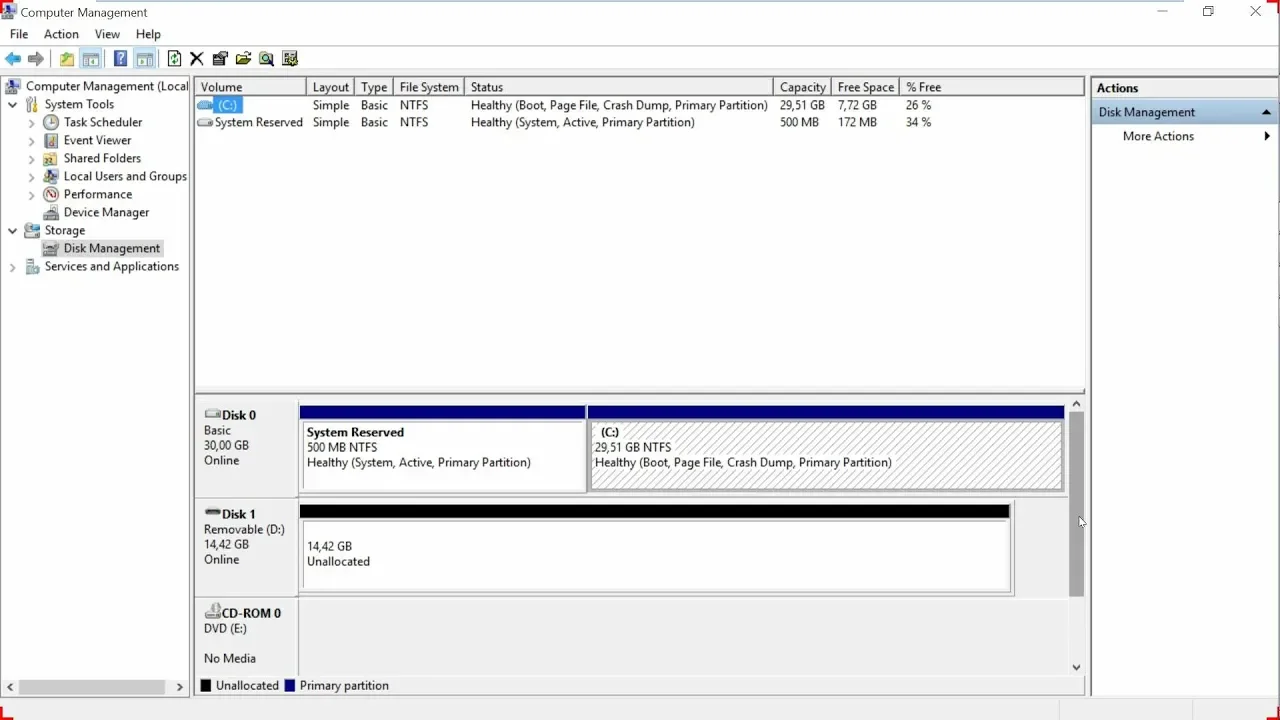The height and width of the screenshot is (720, 1280).
Task: Click the tree pane horizontal scrollbar left arrow
Action: coord(10,687)
